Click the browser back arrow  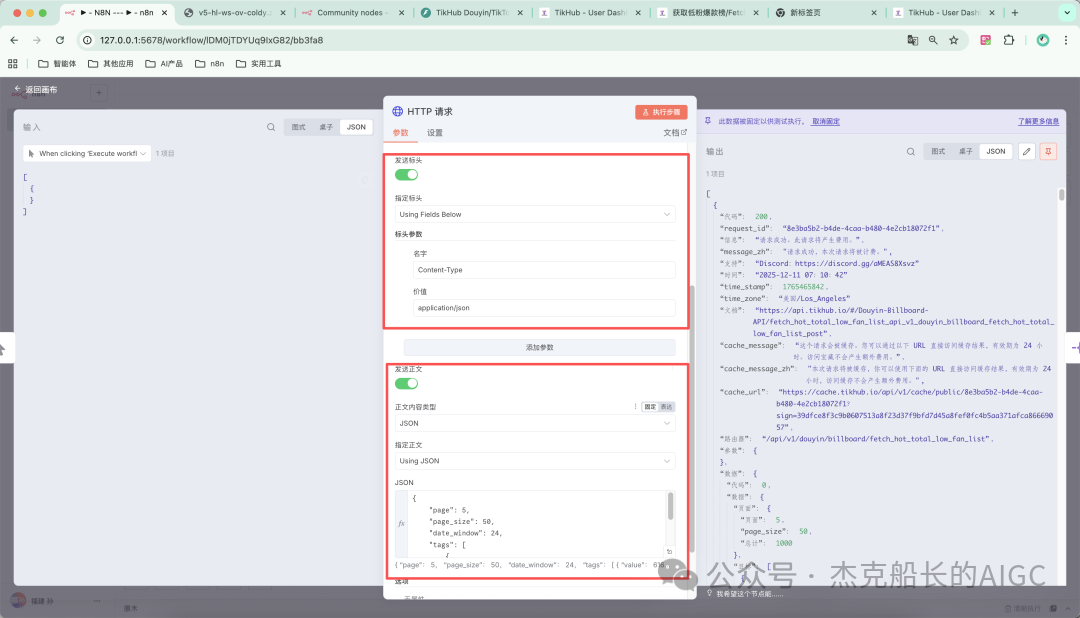click(14, 40)
